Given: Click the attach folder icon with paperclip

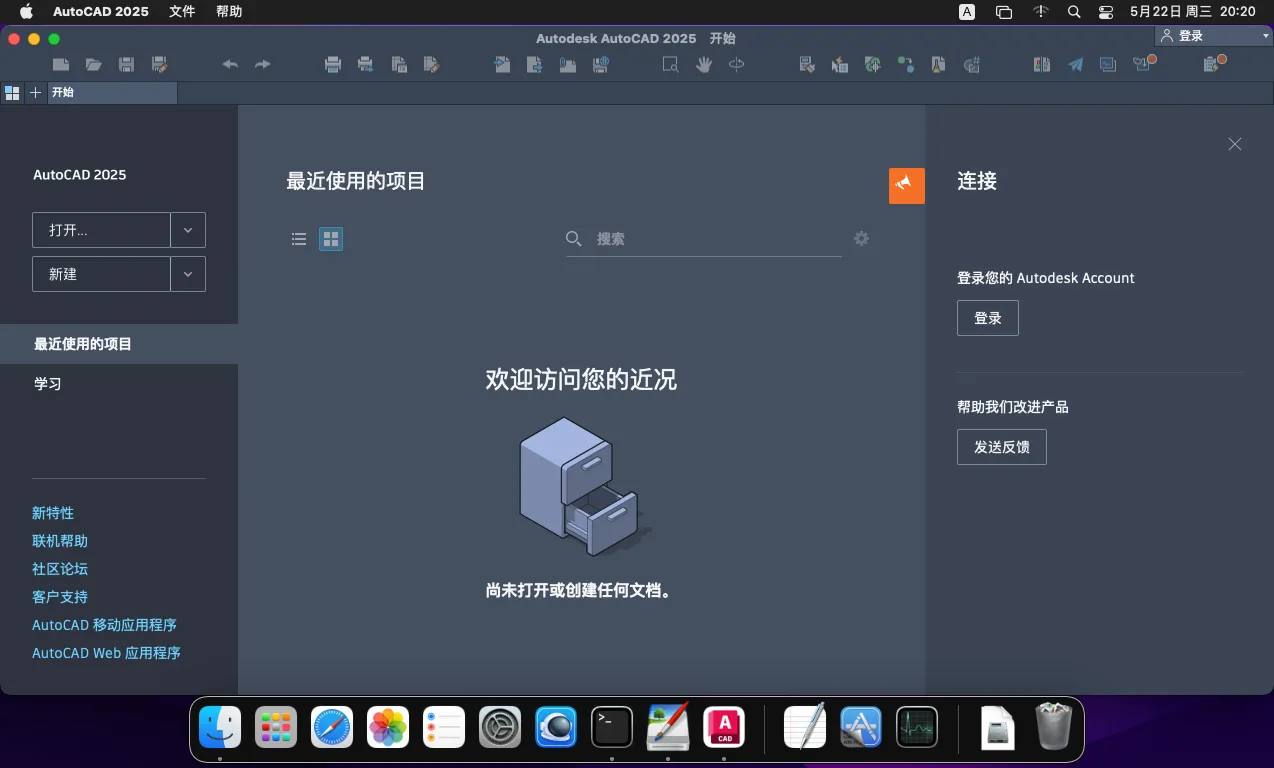Looking at the screenshot, I should pos(568,65).
